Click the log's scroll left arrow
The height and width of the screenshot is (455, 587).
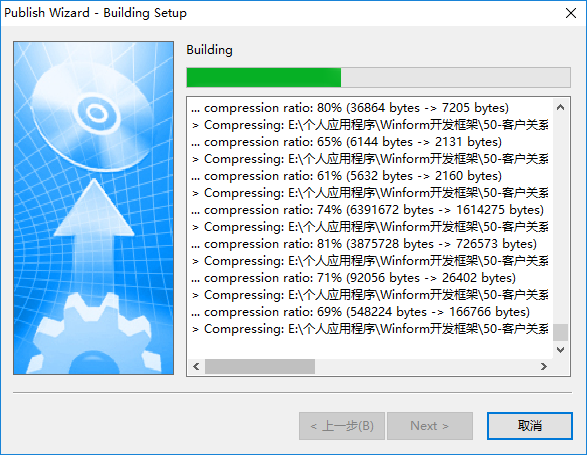pos(196,366)
